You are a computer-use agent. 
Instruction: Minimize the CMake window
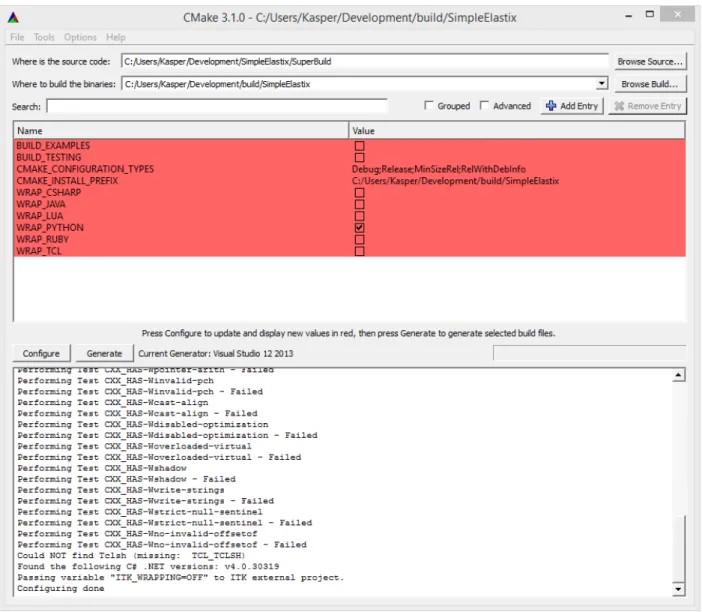click(629, 16)
